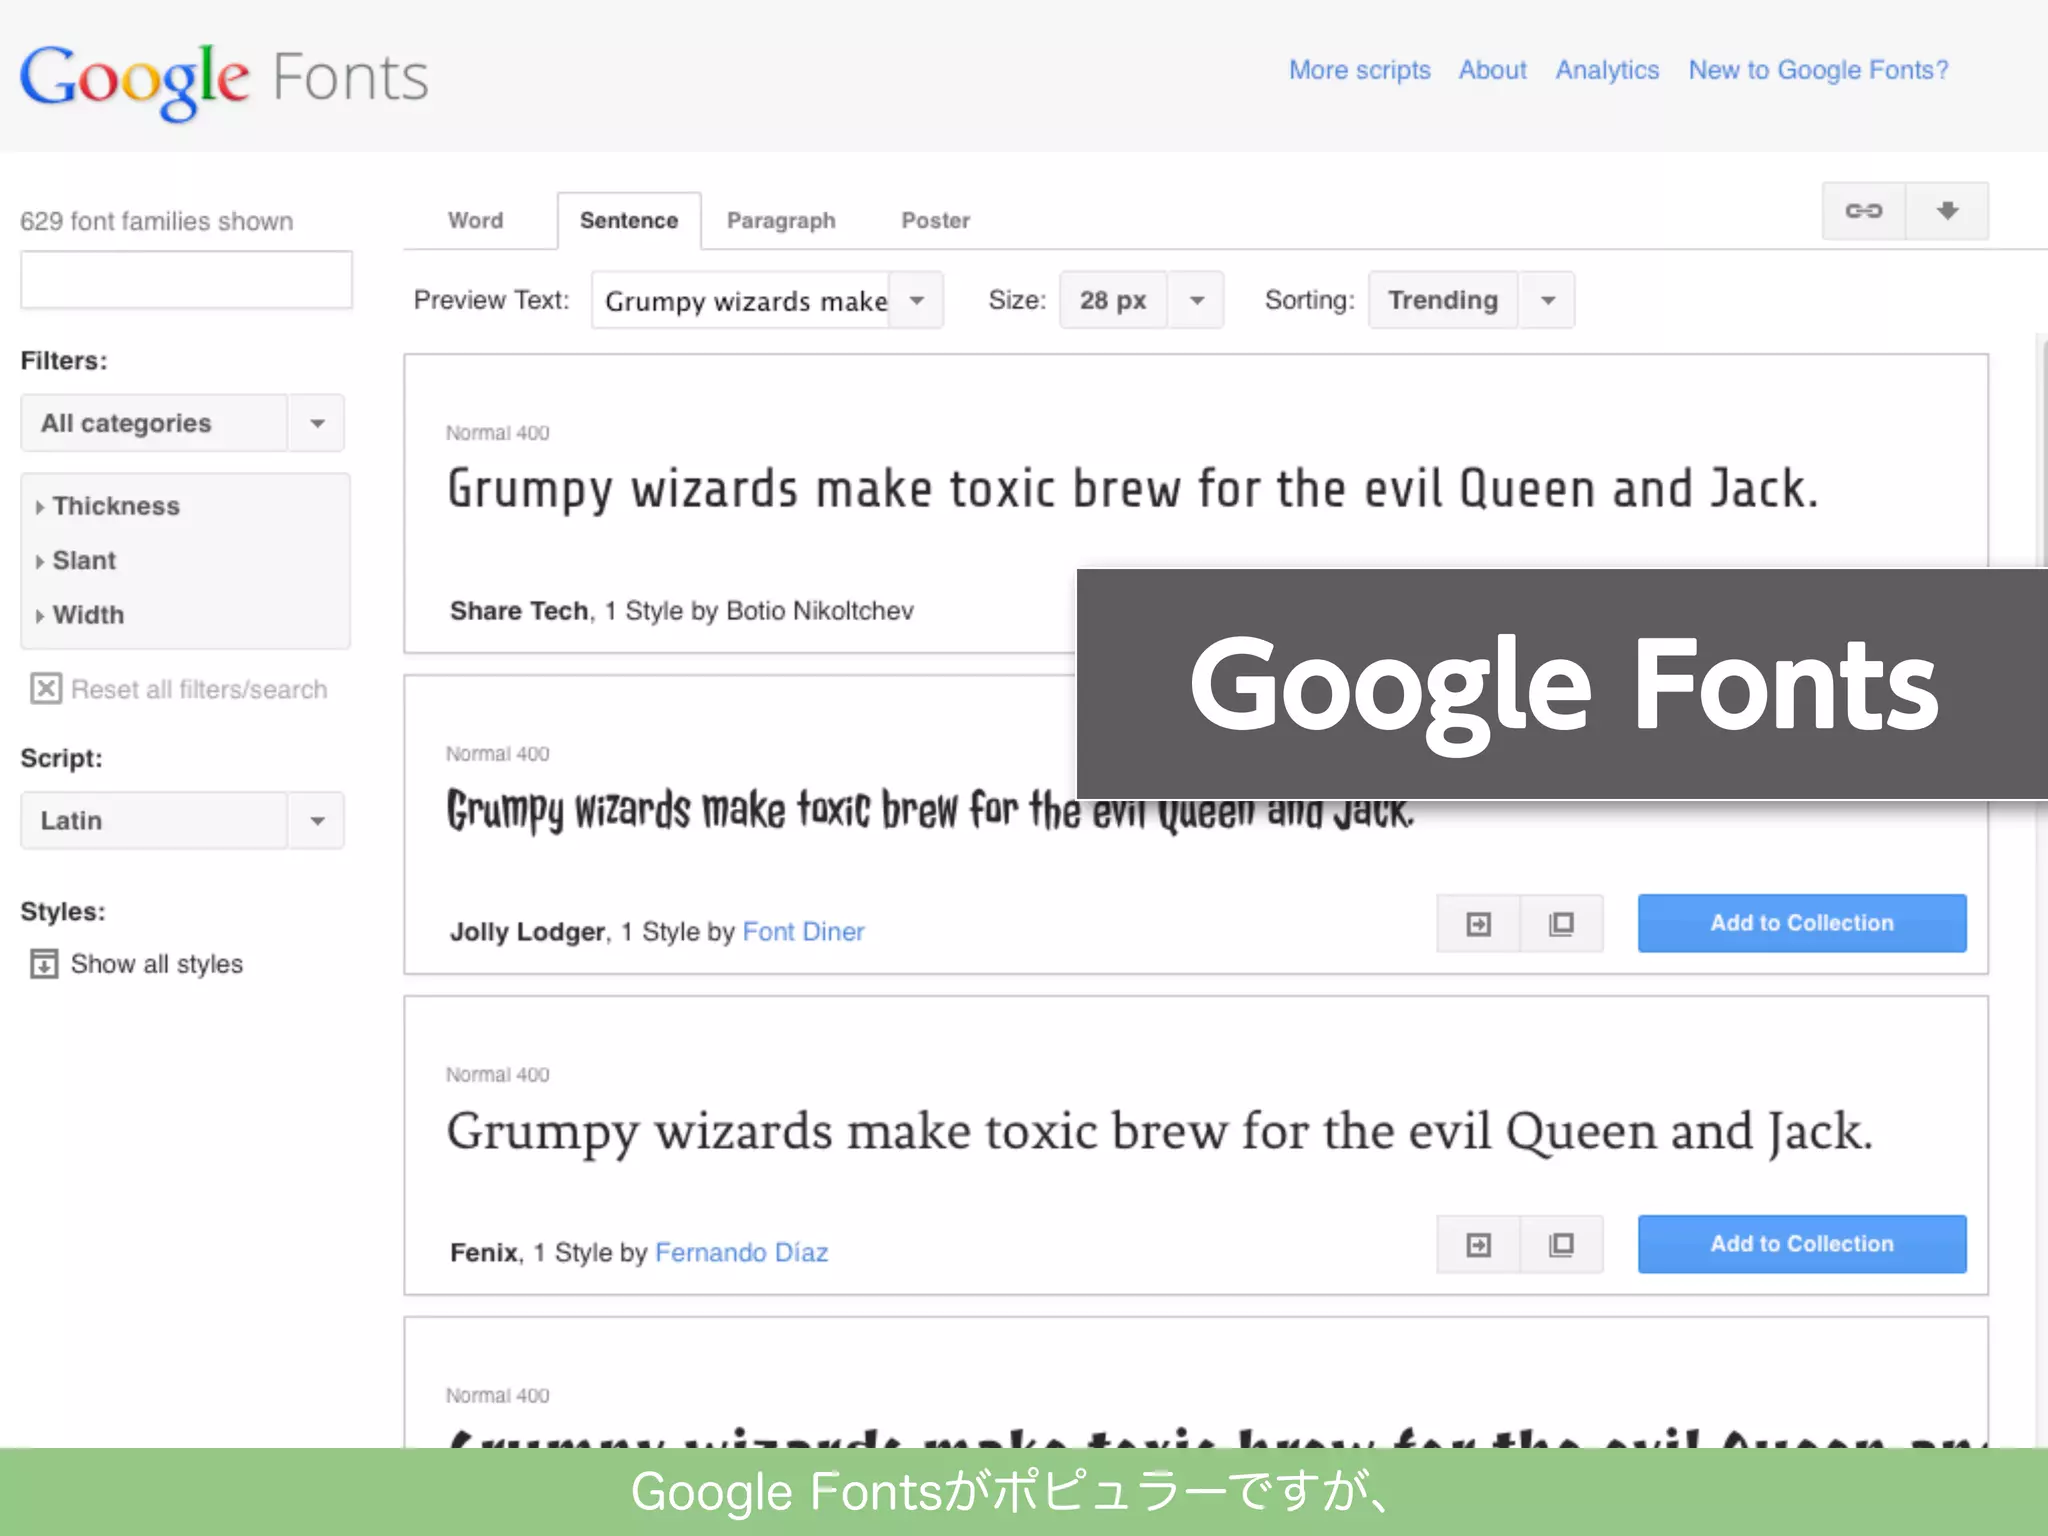Click Reset all filters/search text
Viewport: 2048px width, 1536px height.
click(199, 690)
